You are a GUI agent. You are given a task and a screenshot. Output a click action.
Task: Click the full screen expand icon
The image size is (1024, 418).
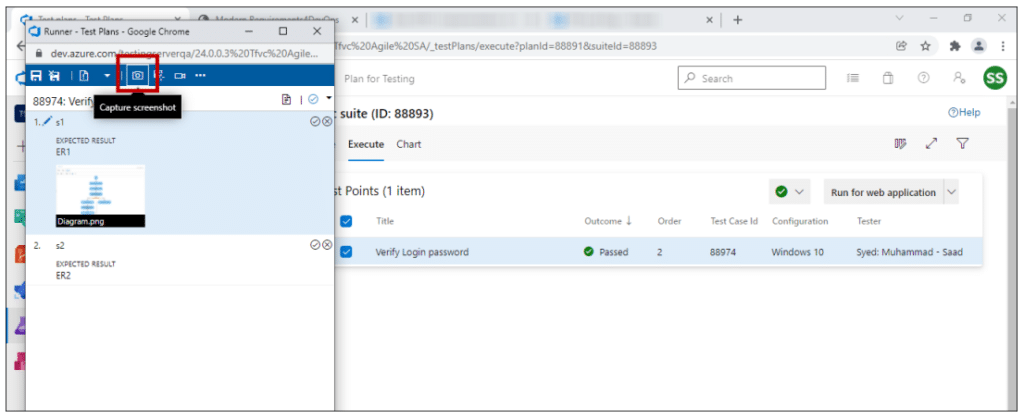(x=931, y=144)
